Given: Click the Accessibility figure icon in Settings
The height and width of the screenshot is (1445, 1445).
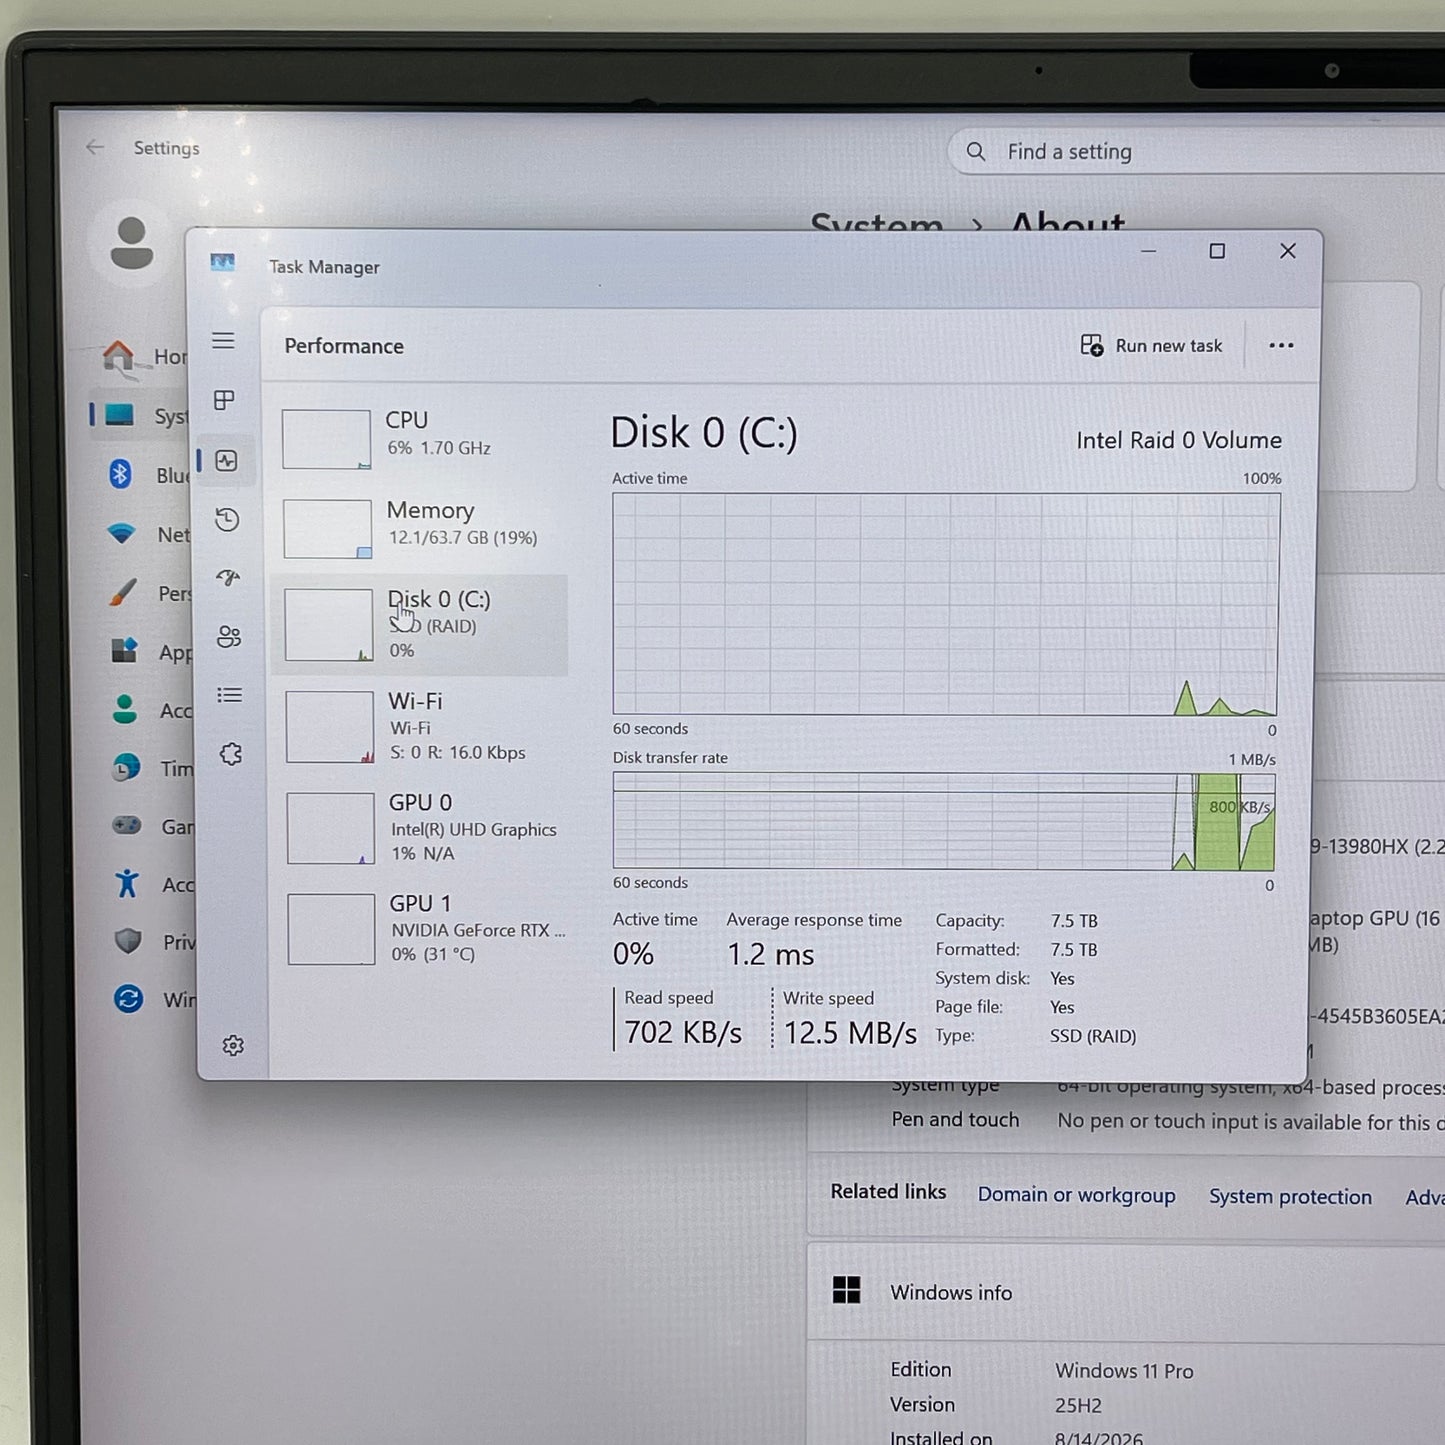Looking at the screenshot, I should click(127, 884).
